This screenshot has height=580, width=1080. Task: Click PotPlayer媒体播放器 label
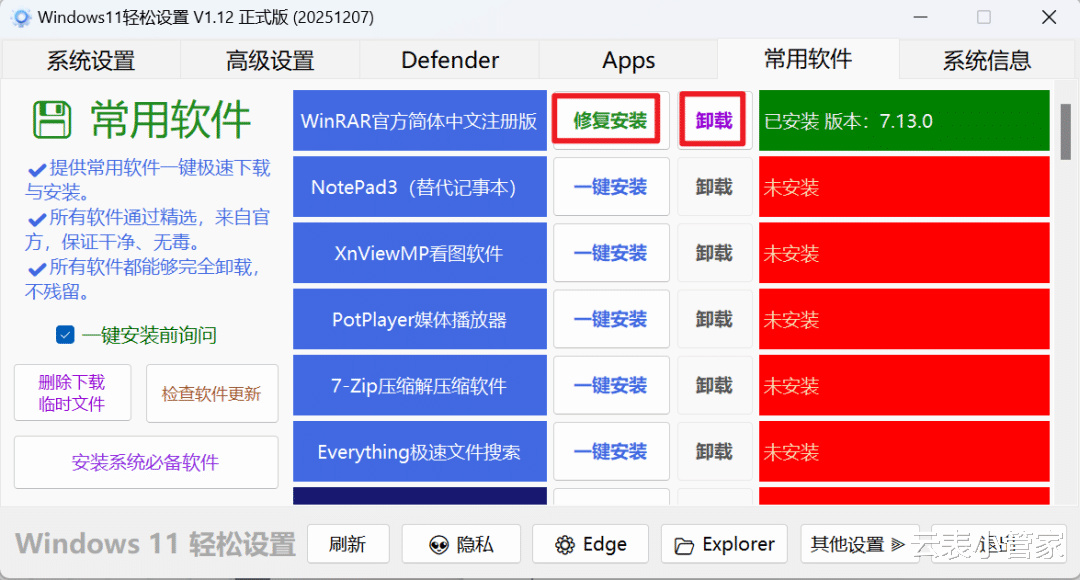tap(419, 319)
